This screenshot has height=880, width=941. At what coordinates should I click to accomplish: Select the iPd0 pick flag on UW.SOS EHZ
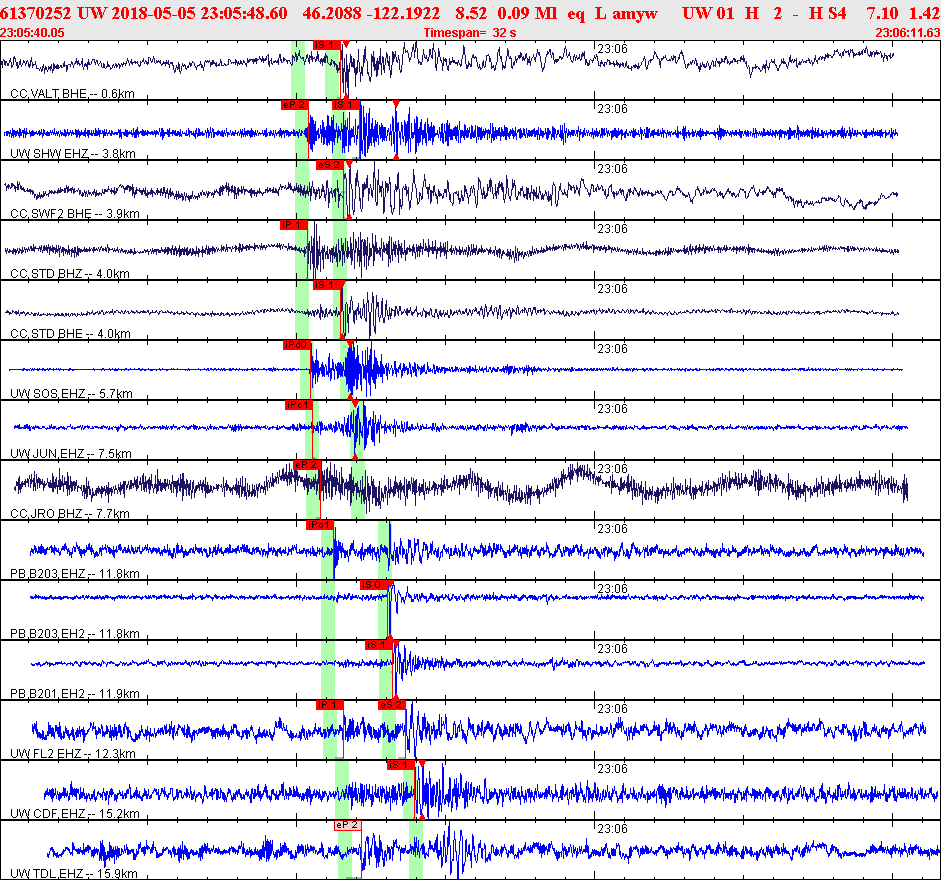(296, 345)
